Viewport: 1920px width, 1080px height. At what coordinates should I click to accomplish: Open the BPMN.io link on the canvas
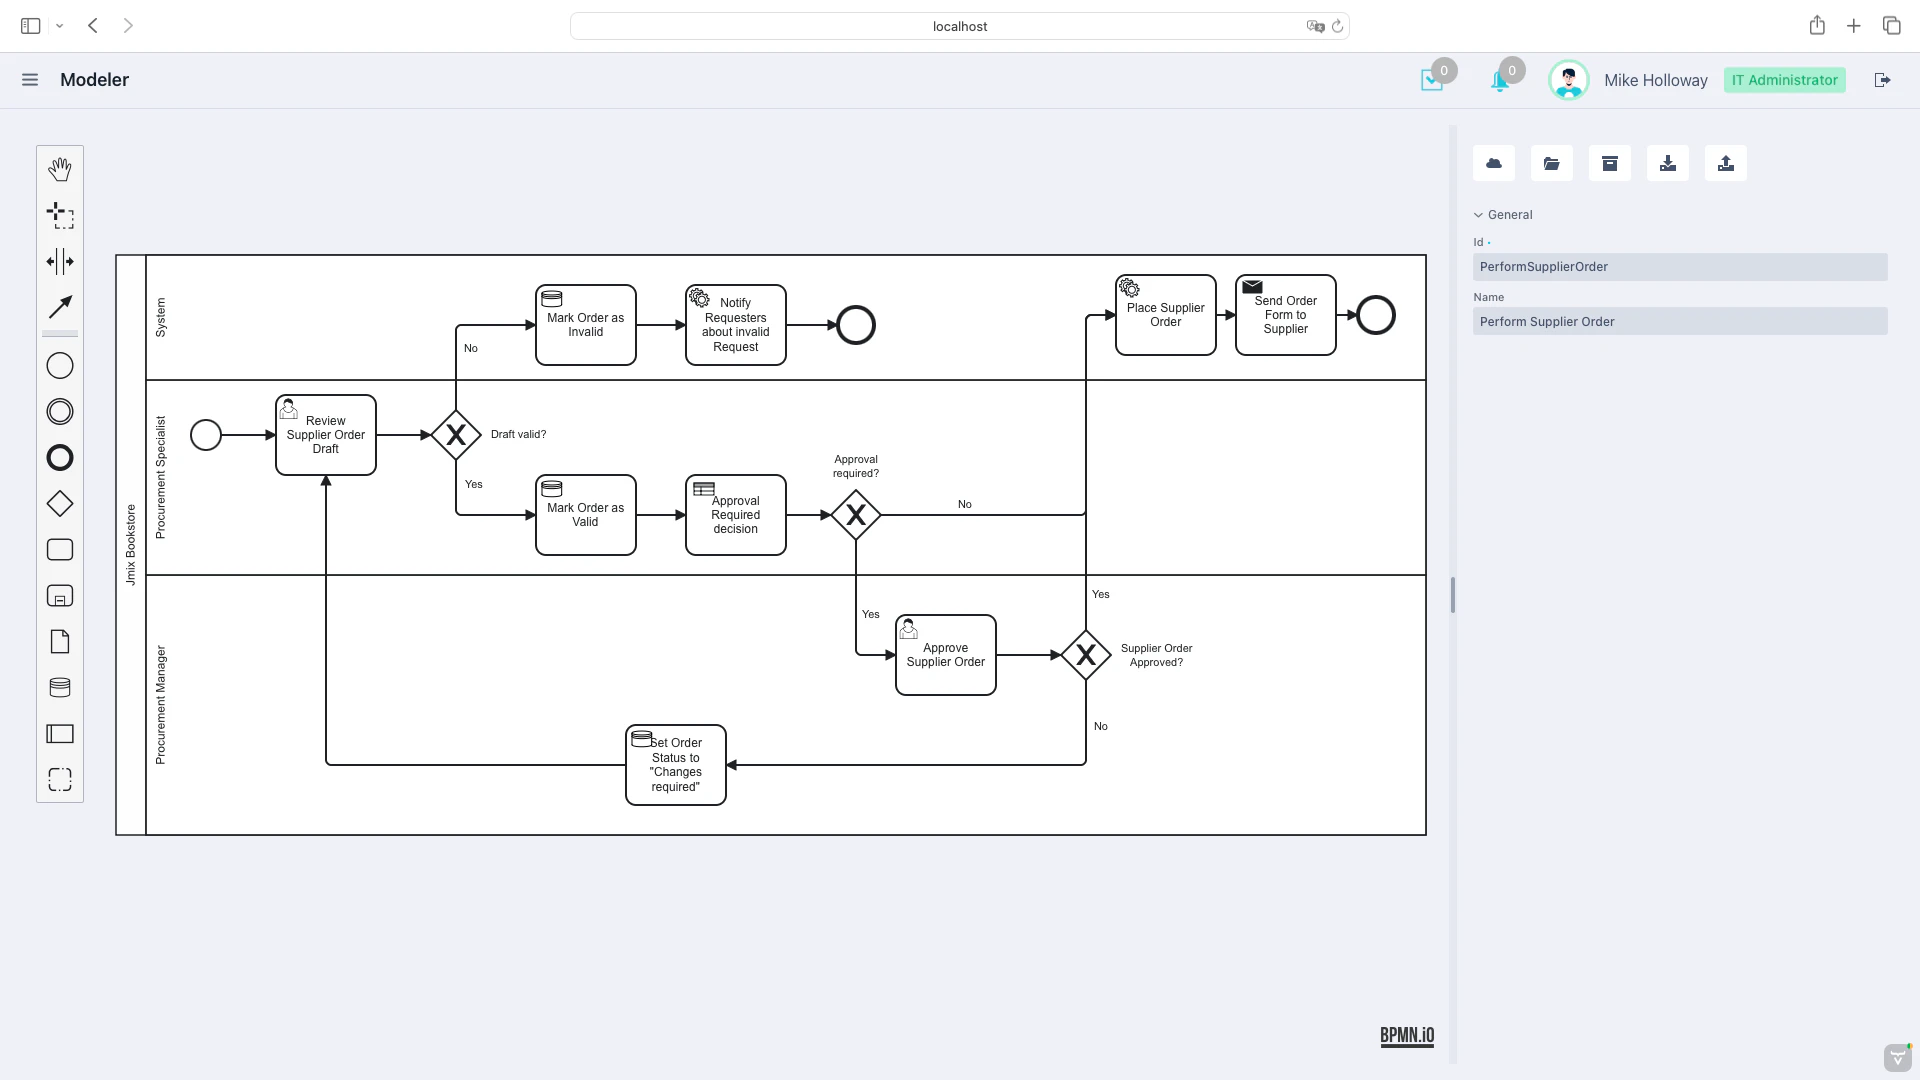pyautogui.click(x=1406, y=1036)
